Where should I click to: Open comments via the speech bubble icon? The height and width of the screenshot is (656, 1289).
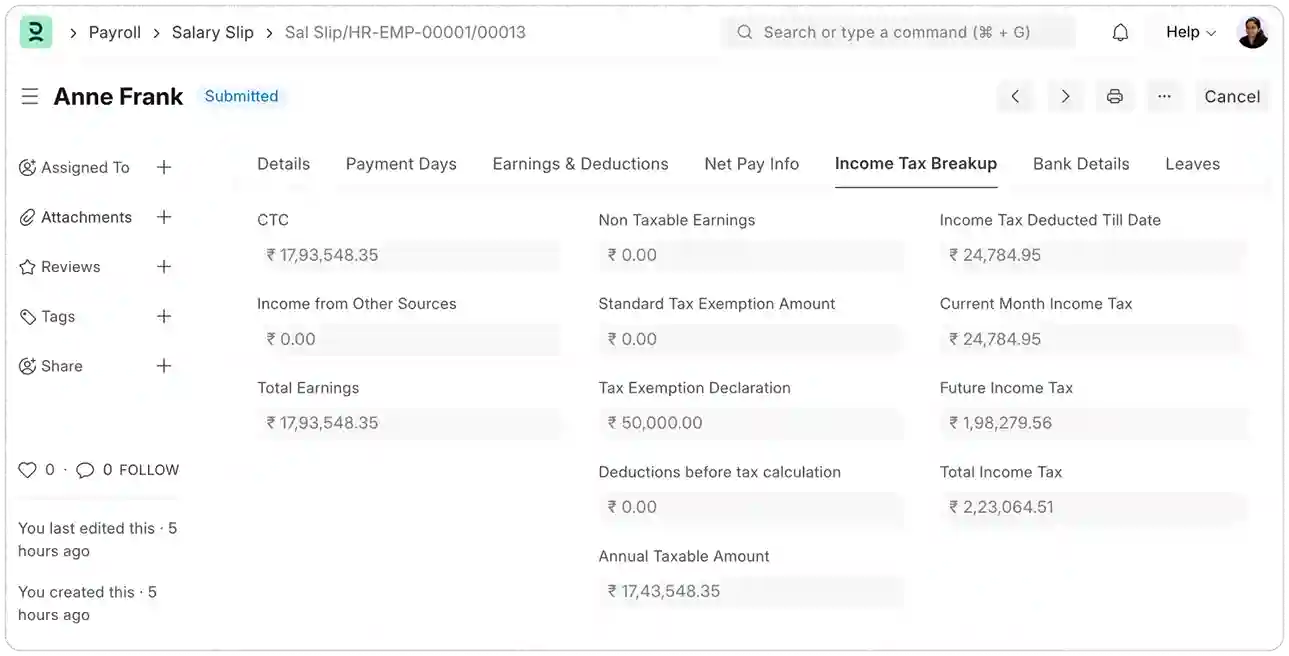point(85,469)
